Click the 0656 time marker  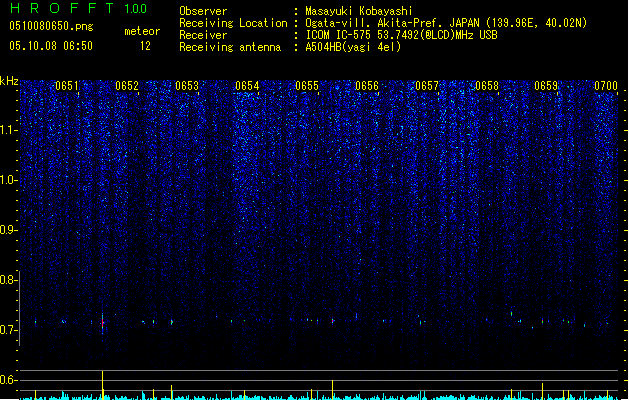[367, 86]
